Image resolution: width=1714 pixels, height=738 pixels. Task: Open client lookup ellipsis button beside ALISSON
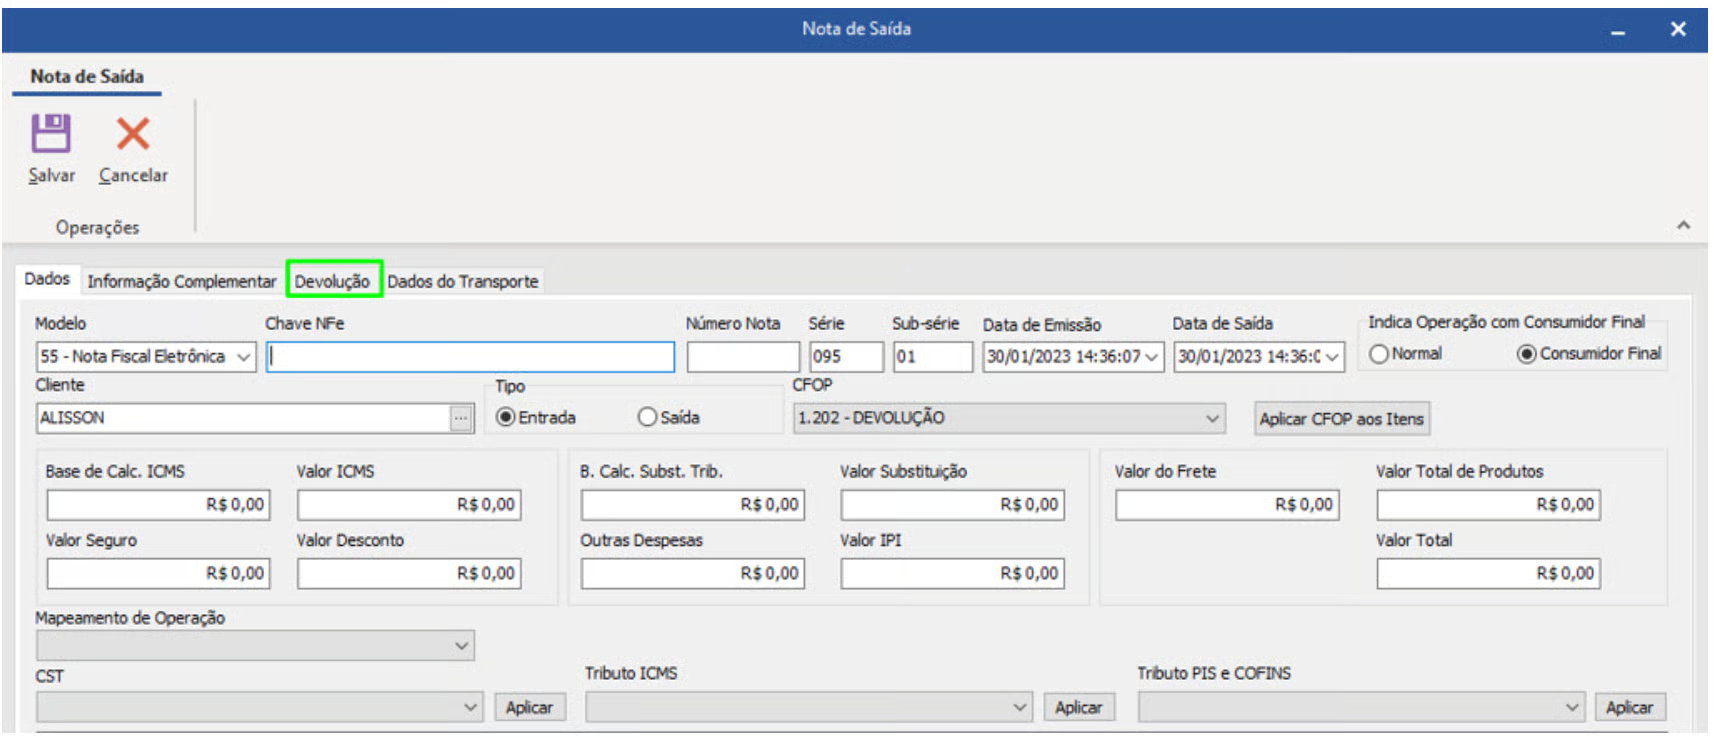coord(460,419)
